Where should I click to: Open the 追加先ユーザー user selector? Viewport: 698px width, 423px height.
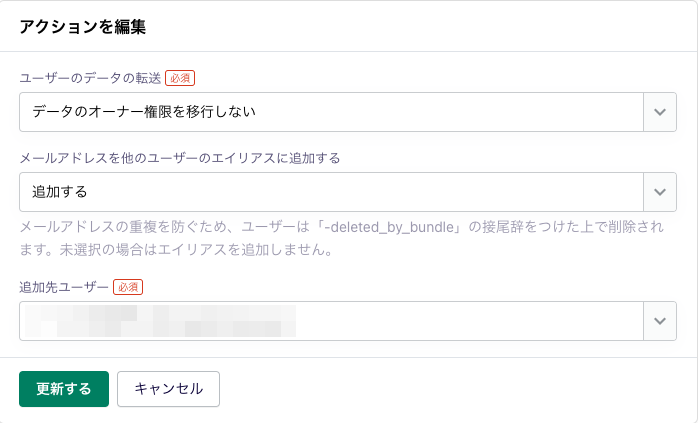pos(348,321)
